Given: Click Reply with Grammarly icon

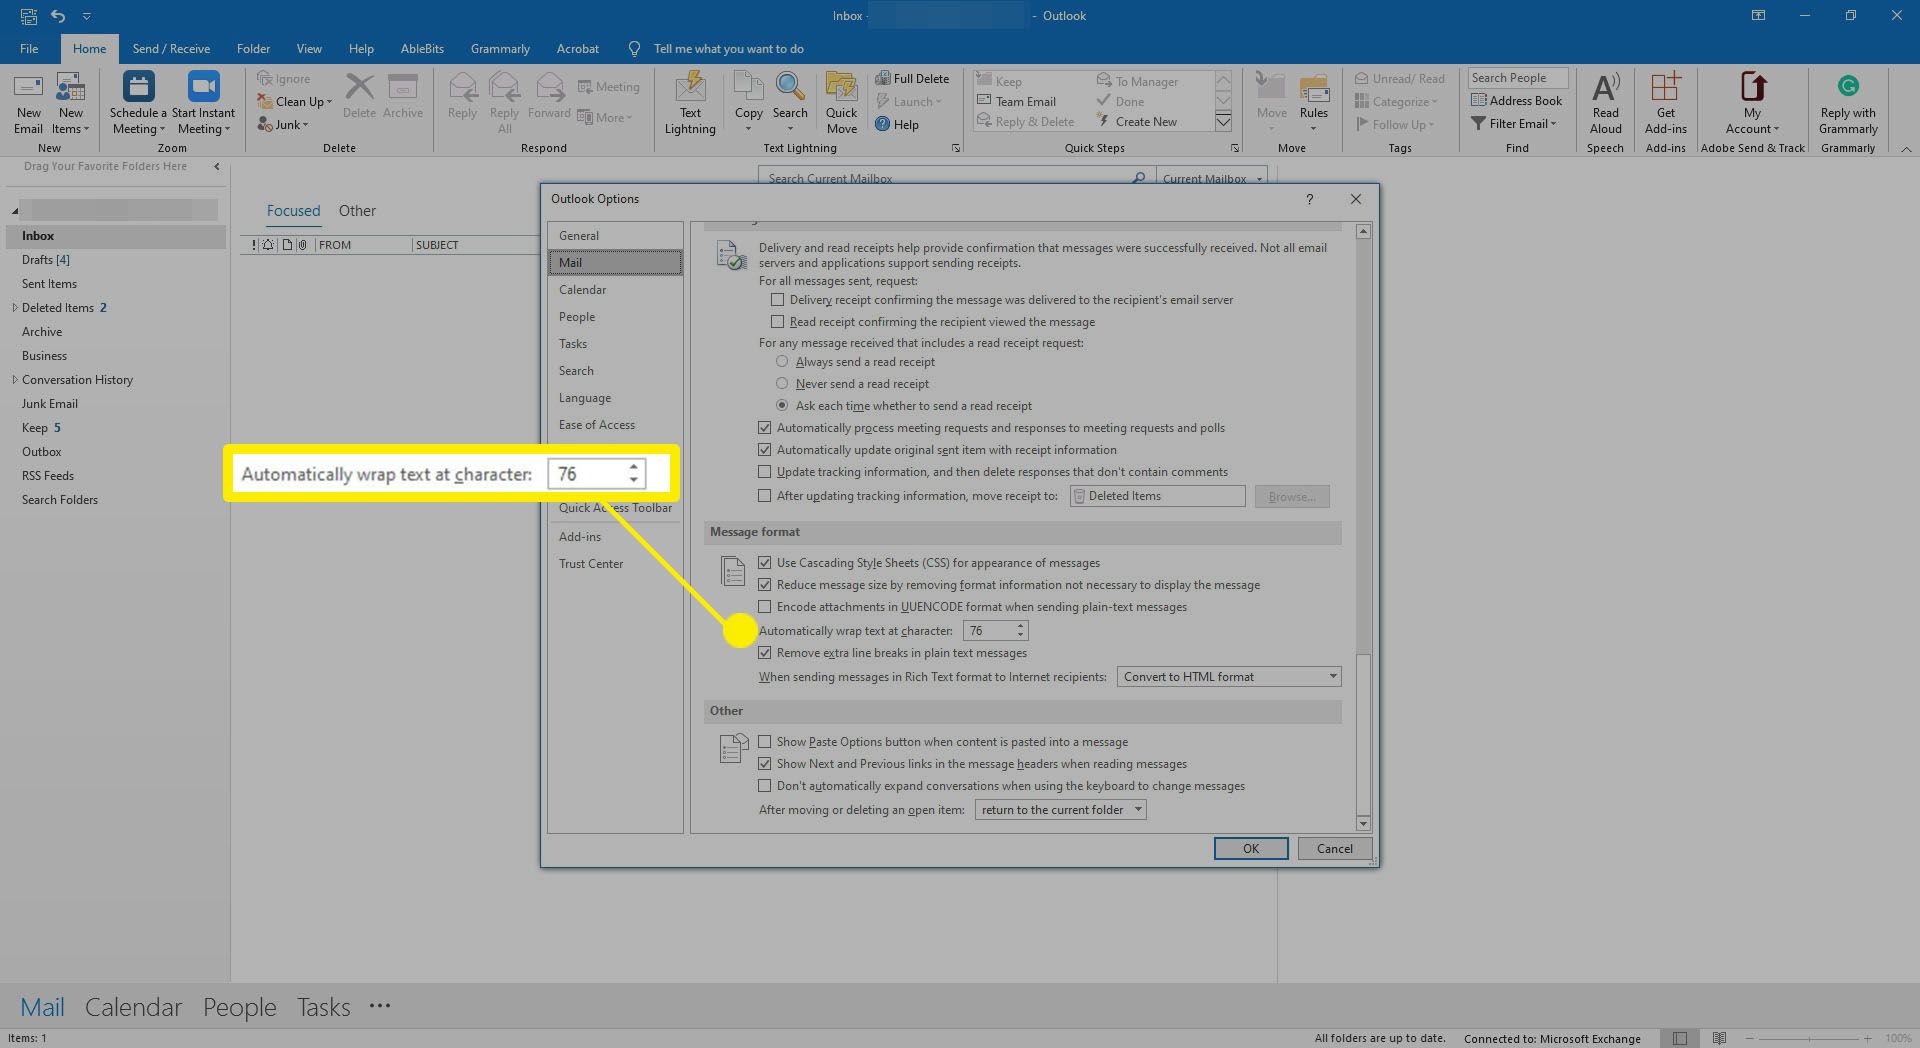Looking at the screenshot, I should point(1848,87).
